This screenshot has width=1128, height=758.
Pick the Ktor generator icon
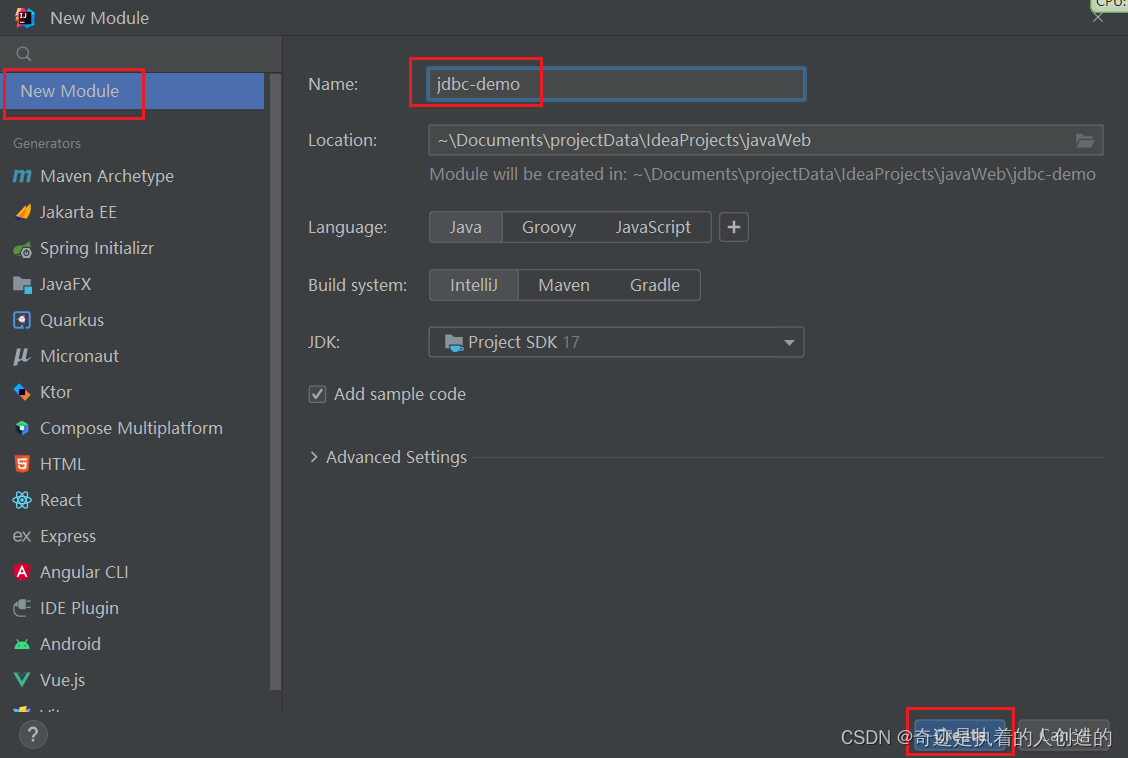point(22,392)
